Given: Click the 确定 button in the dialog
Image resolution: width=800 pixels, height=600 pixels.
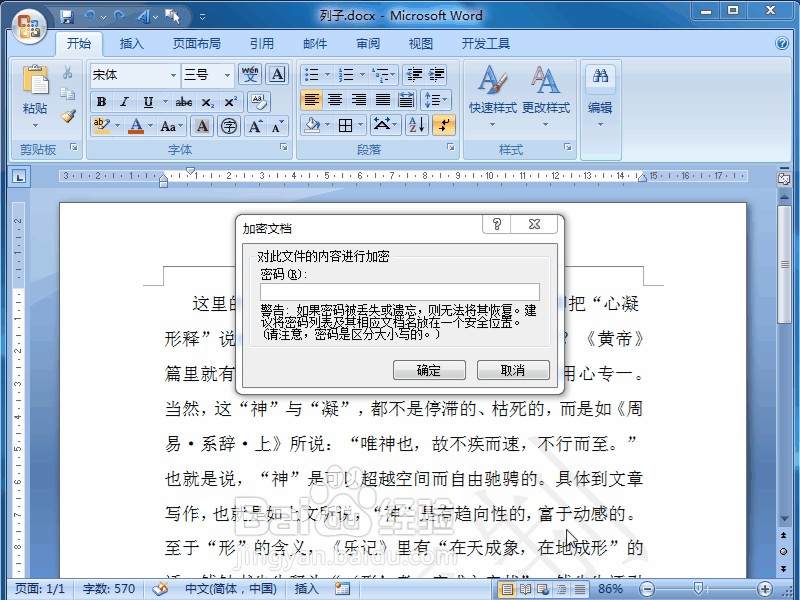Looking at the screenshot, I should point(429,369).
